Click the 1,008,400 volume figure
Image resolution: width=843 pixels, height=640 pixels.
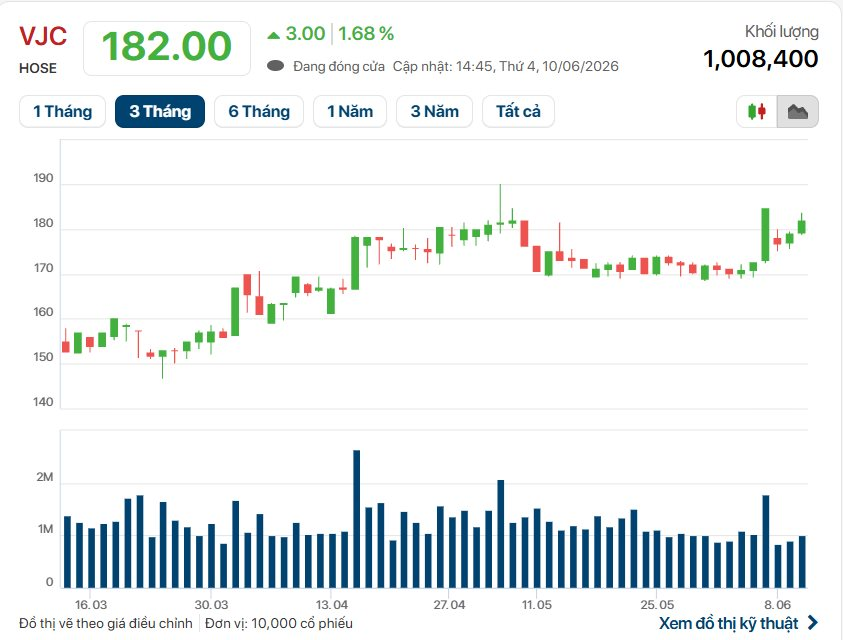pos(760,59)
